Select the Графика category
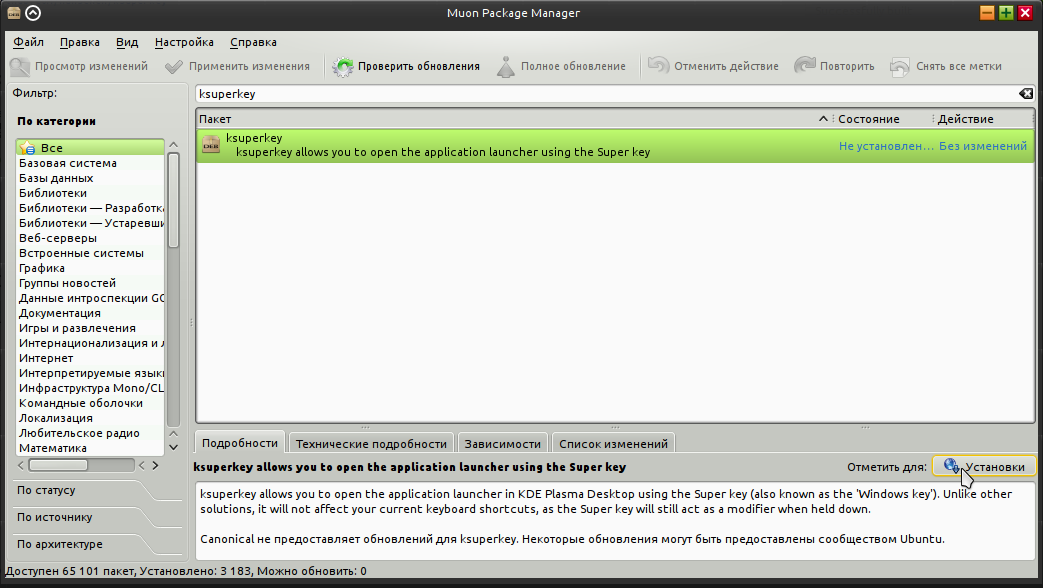The image size is (1043, 588). tap(90, 268)
